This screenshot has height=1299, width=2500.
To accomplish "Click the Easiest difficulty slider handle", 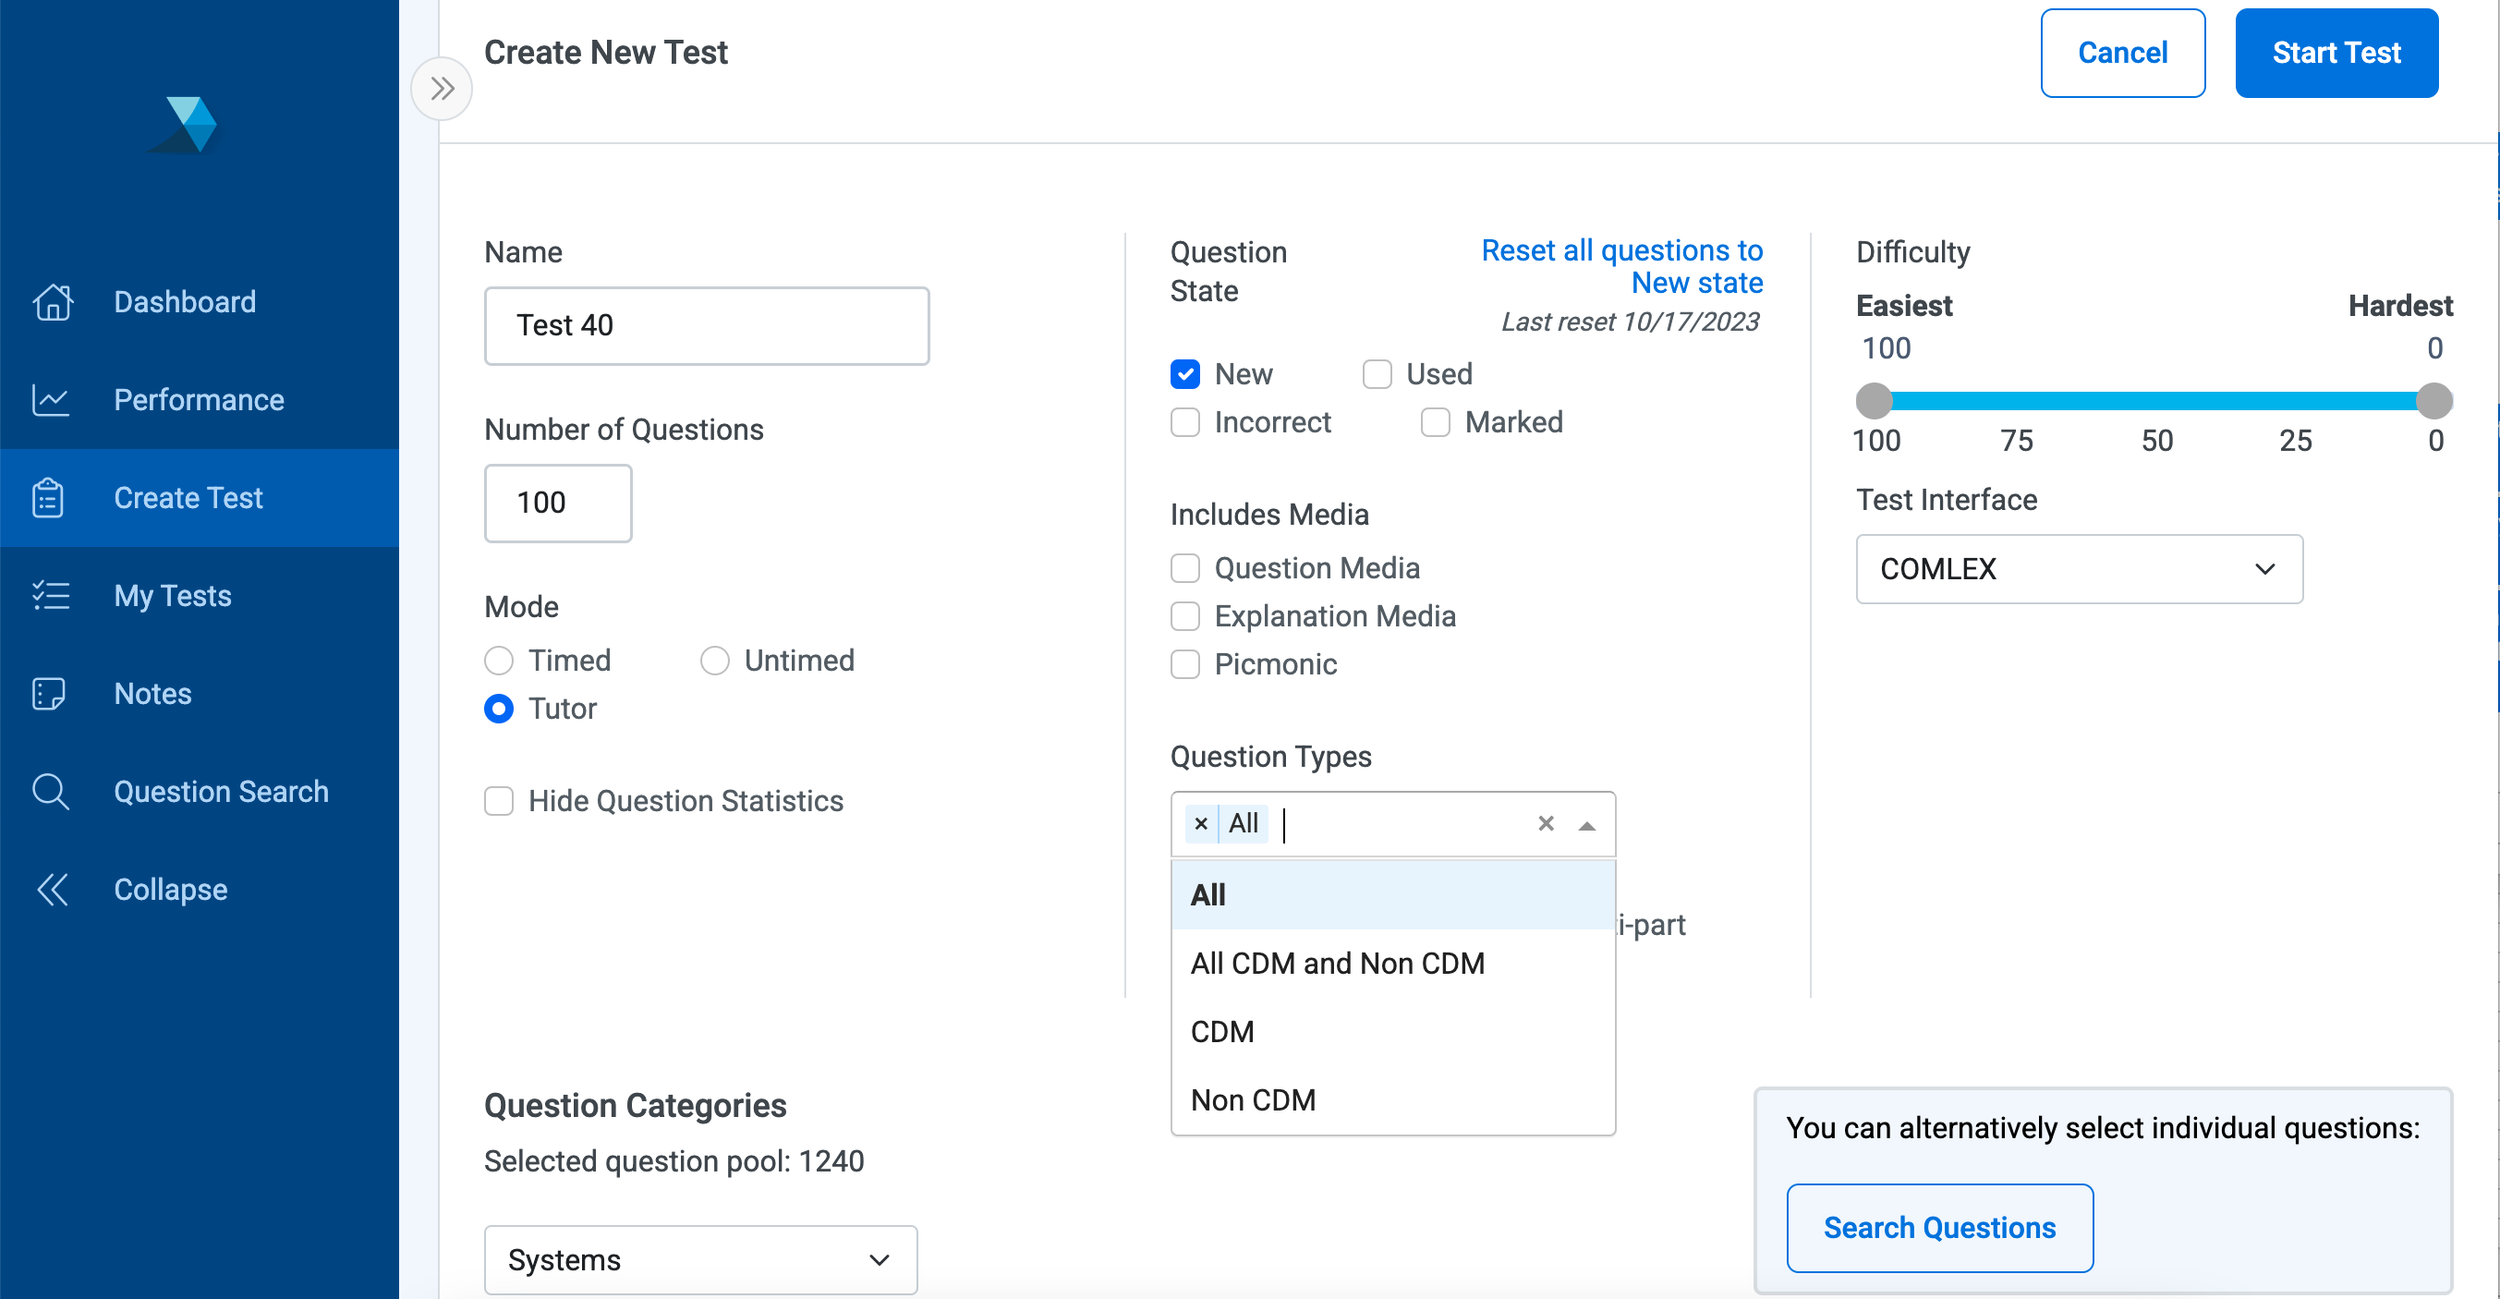I will [1874, 401].
